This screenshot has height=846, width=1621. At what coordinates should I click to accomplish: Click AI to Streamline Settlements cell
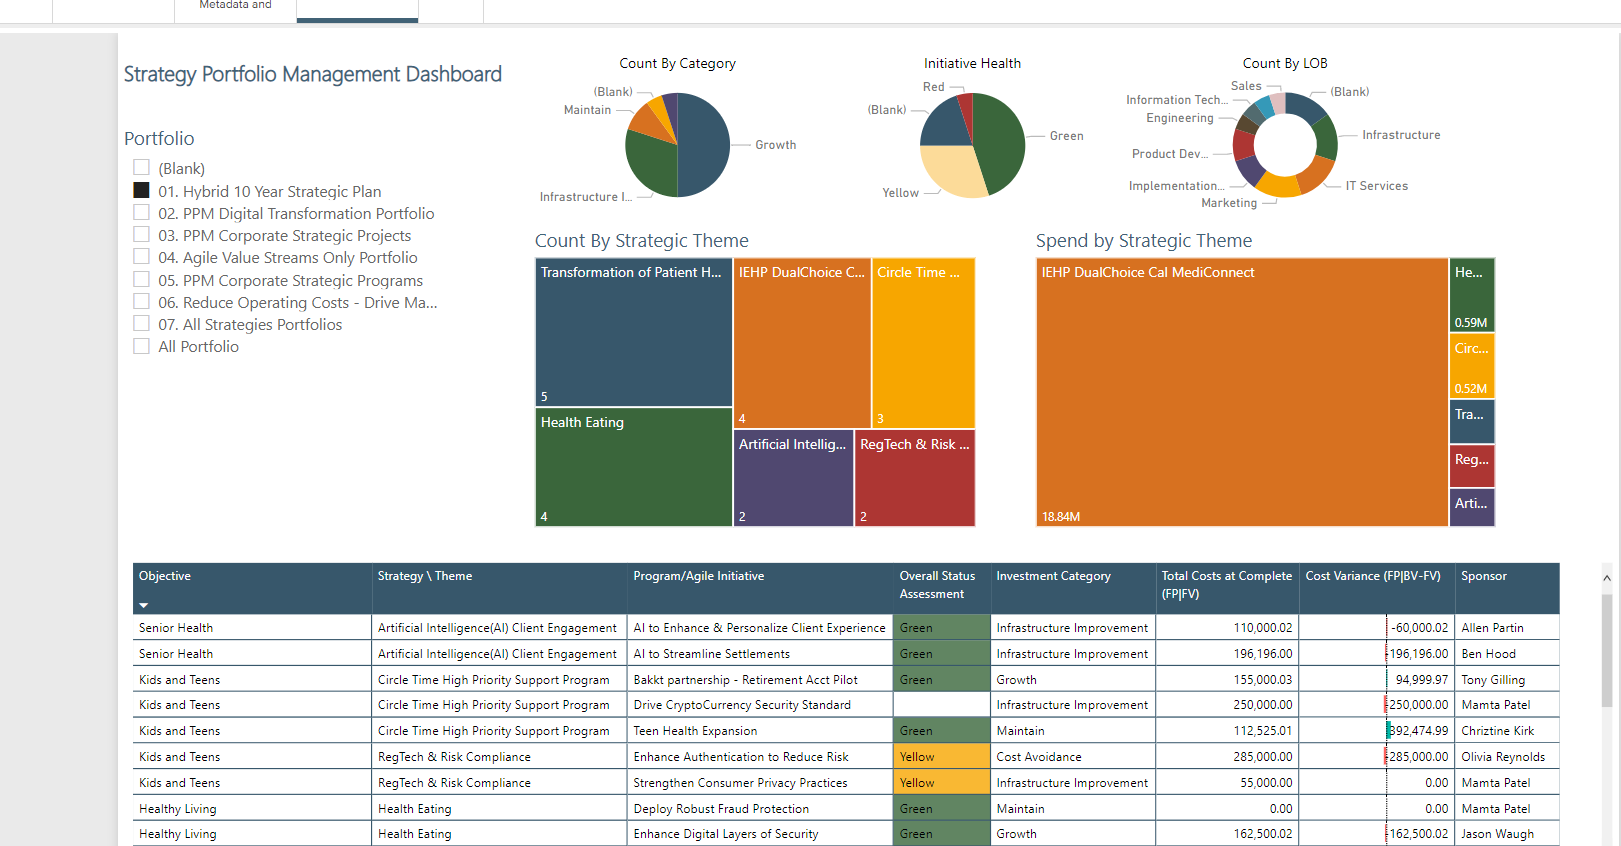(x=759, y=654)
